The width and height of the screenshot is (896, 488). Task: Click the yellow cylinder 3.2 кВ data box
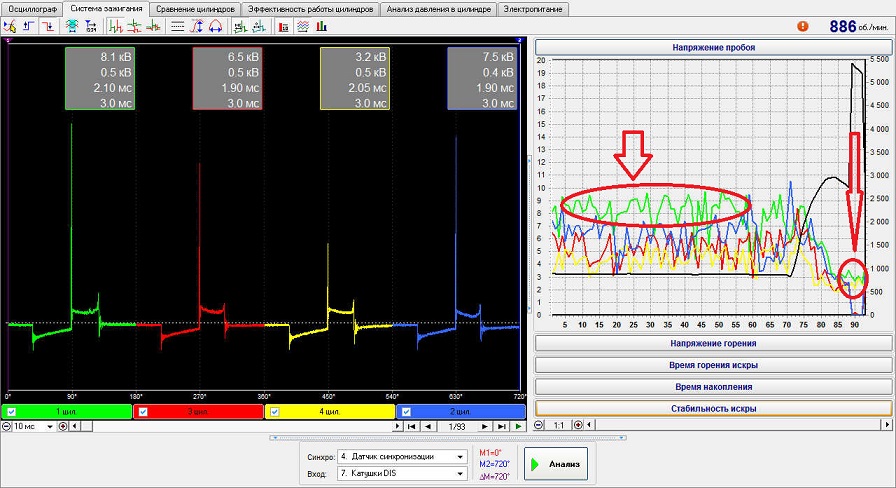(355, 78)
